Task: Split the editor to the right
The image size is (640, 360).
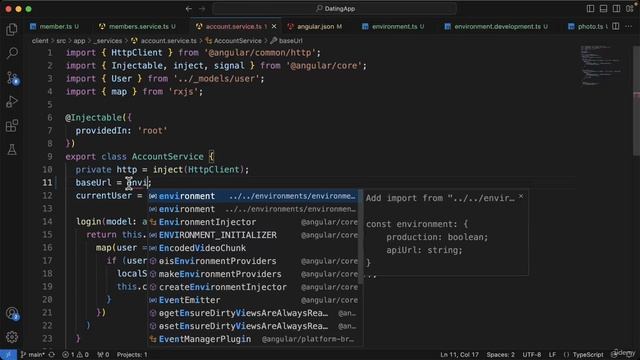Action: point(616,26)
